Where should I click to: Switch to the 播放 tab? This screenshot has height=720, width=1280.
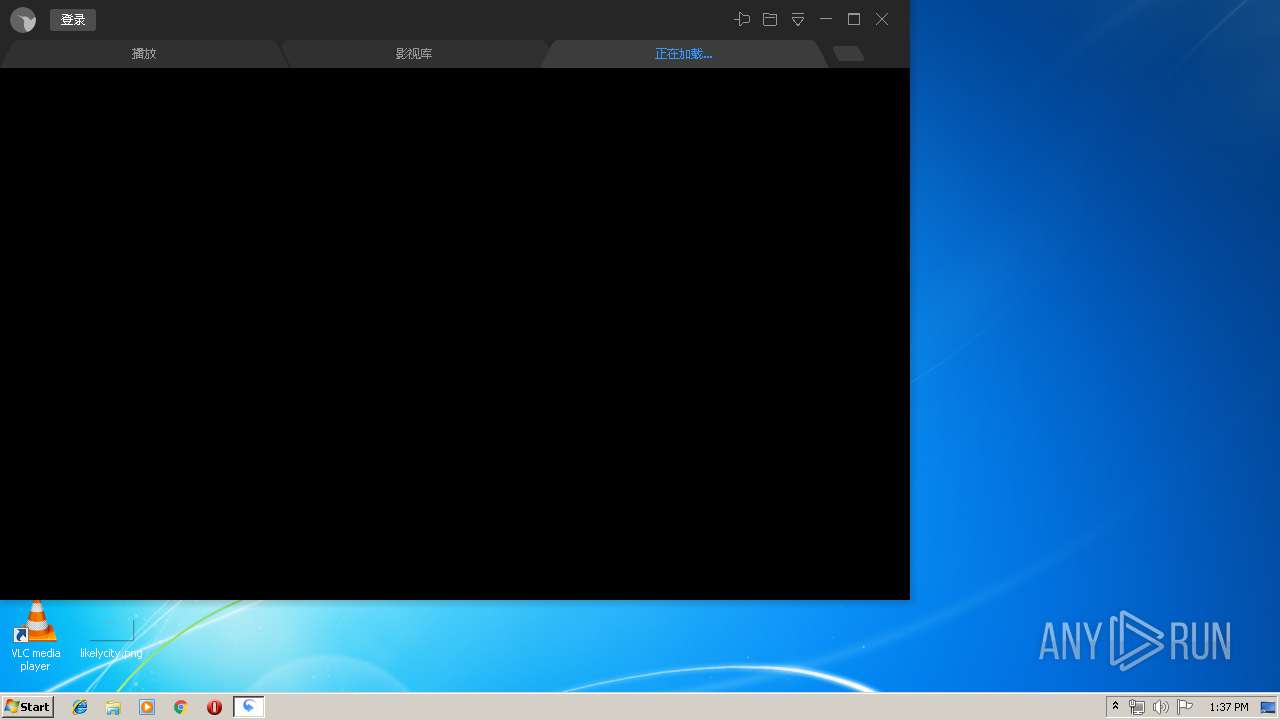[x=144, y=54]
